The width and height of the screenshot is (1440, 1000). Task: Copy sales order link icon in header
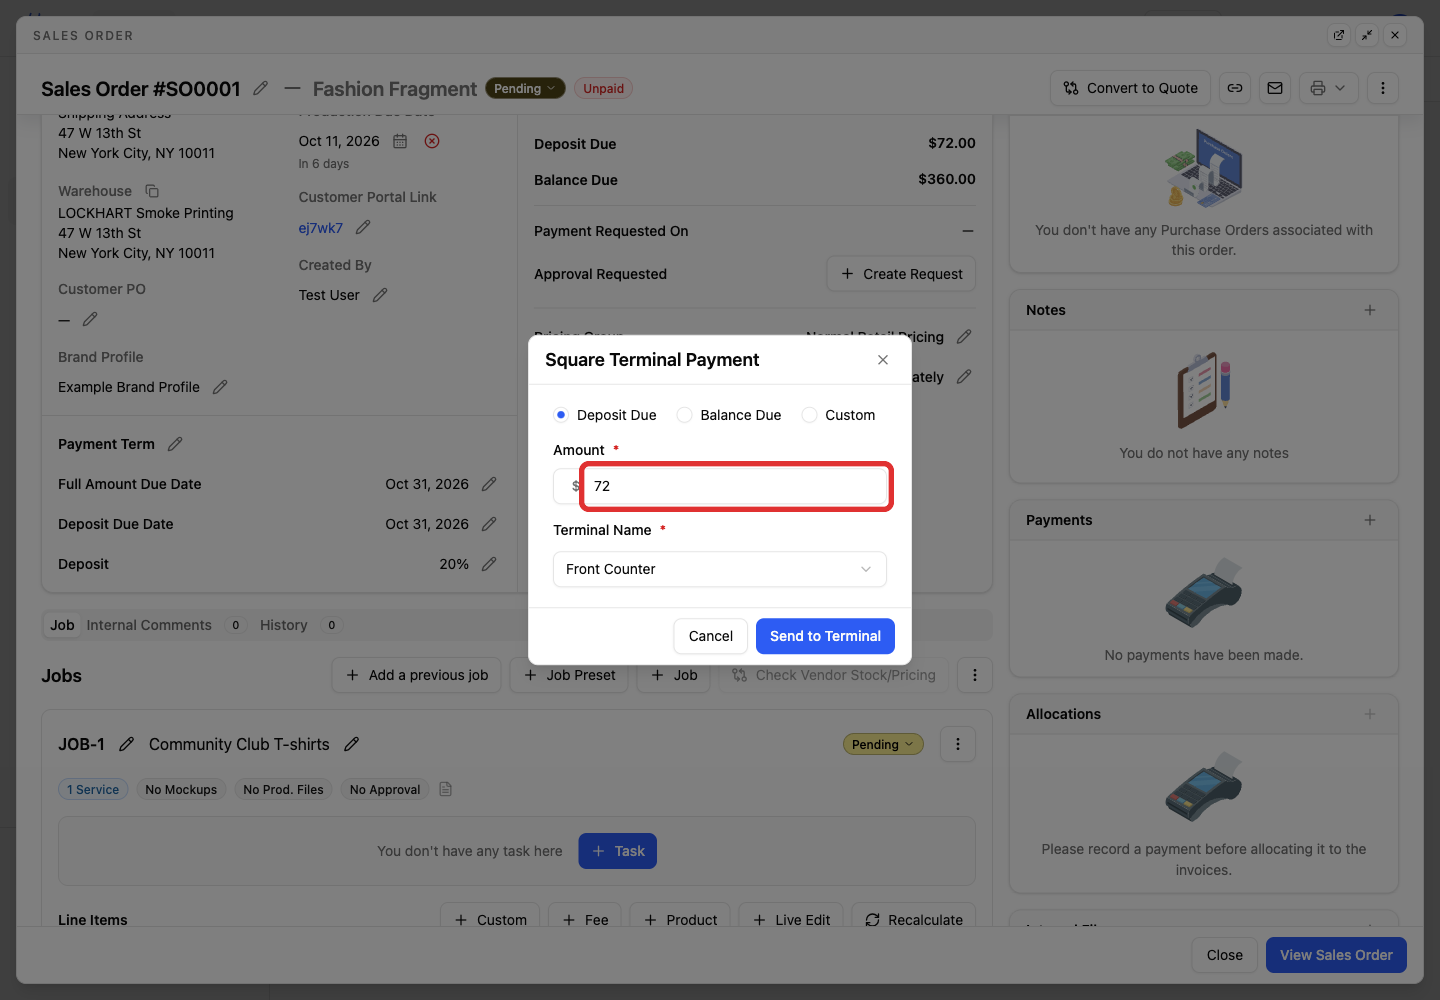click(1235, 88)
